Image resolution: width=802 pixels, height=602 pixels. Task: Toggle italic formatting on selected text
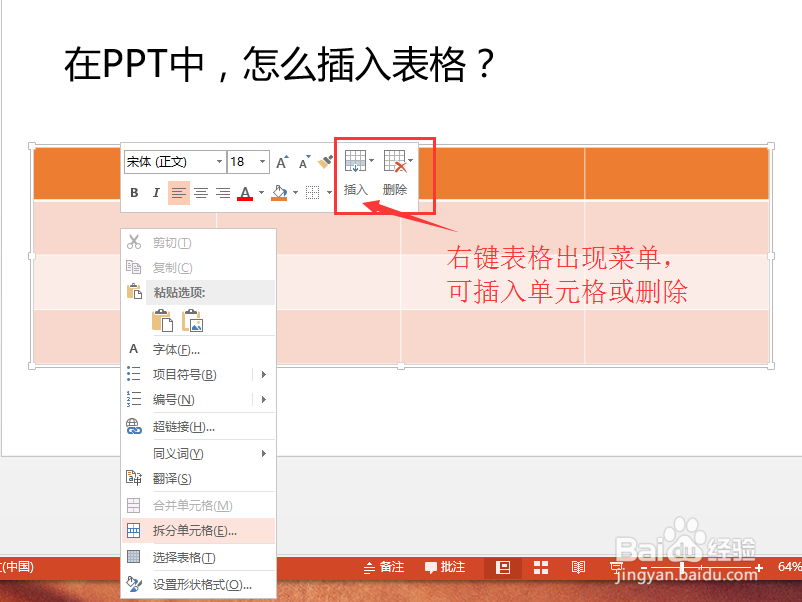tap(157, 192)
